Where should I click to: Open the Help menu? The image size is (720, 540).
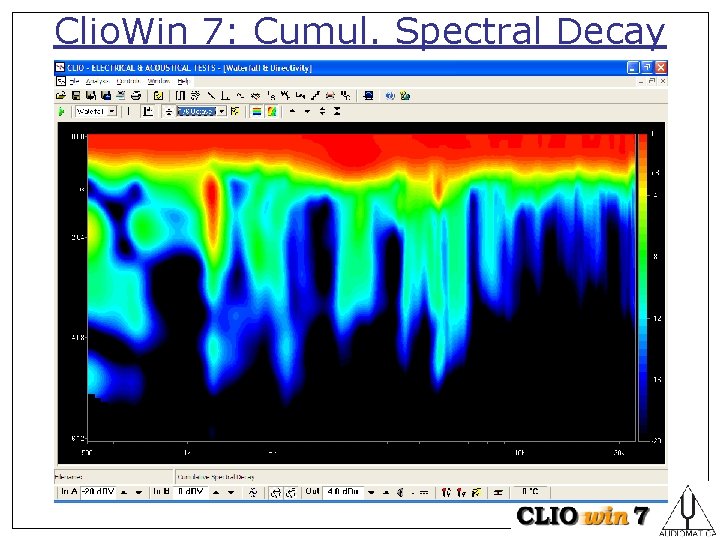point(183,81)
